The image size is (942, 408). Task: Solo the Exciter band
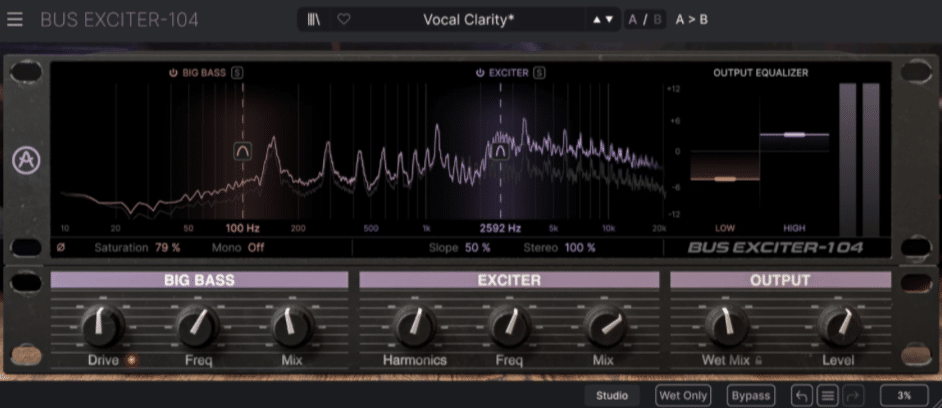[x=539, y=73]
